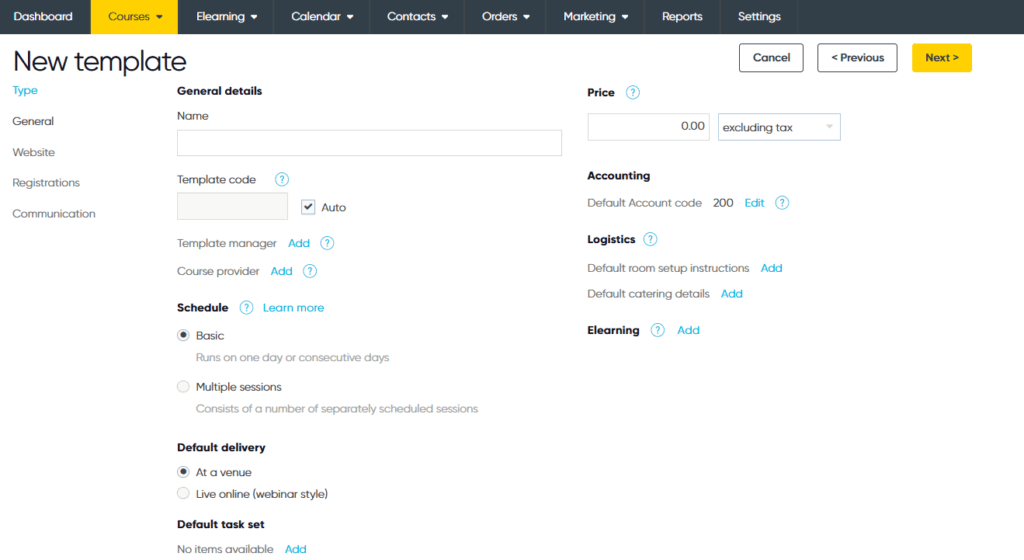Choose Live online (webinar style) delivery

tap(184, 493)
